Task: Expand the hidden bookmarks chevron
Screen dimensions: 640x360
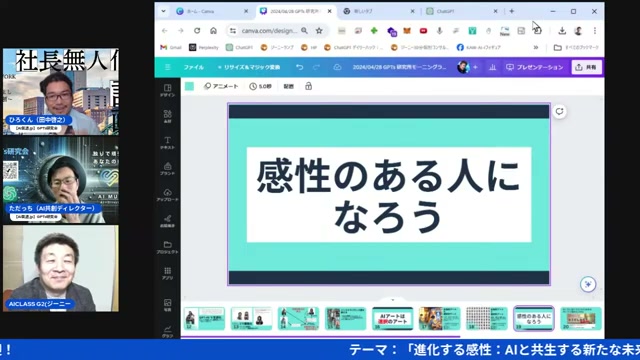Action: click(536, 47)
